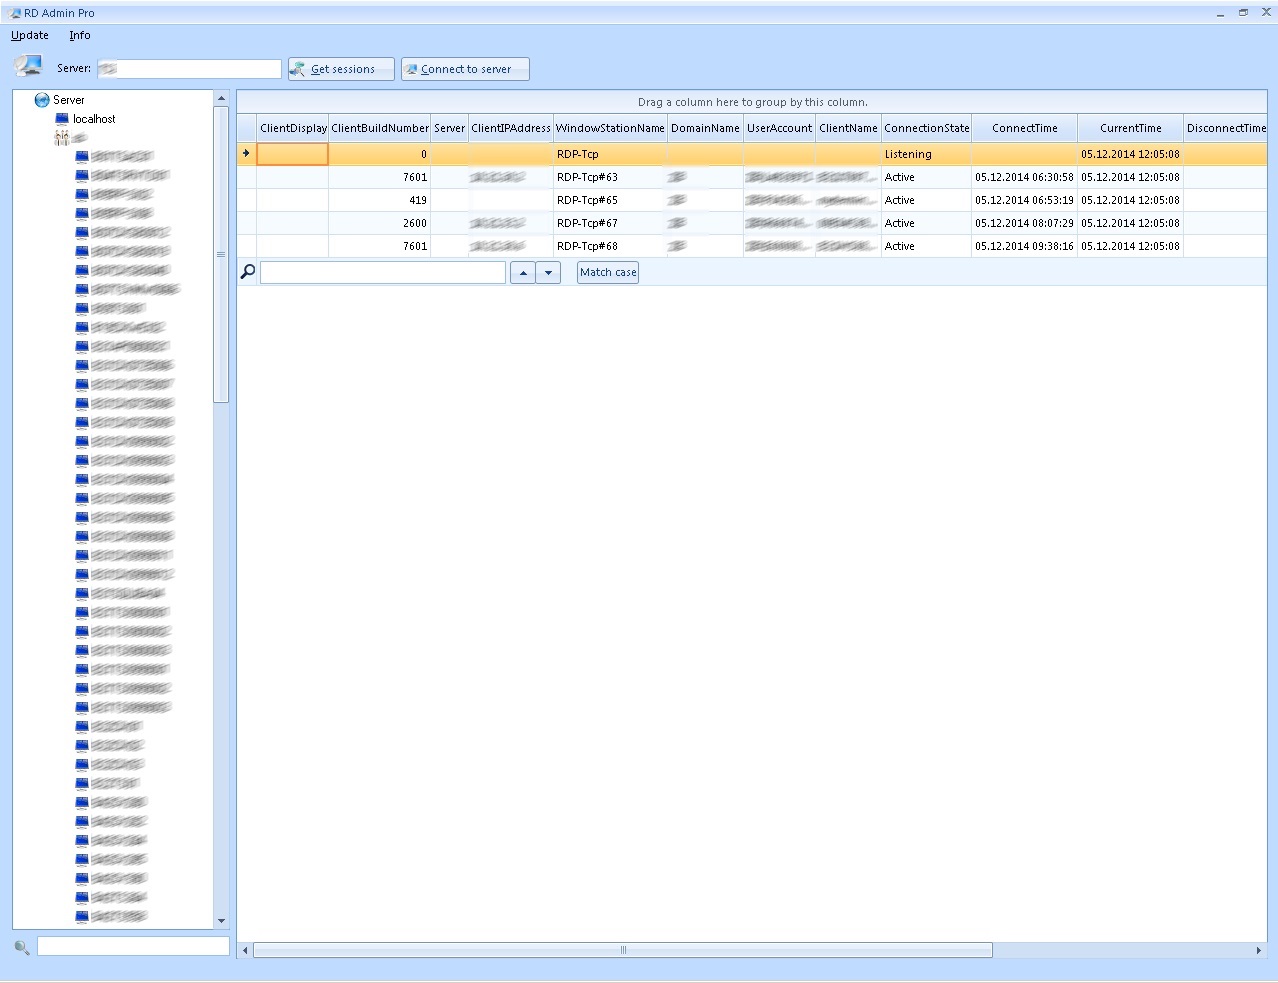Select the RDP-Tcp#65 session cell
The height and width of the screenshot is (983, 1278).
pyautogui.click(x=610, y=200)
